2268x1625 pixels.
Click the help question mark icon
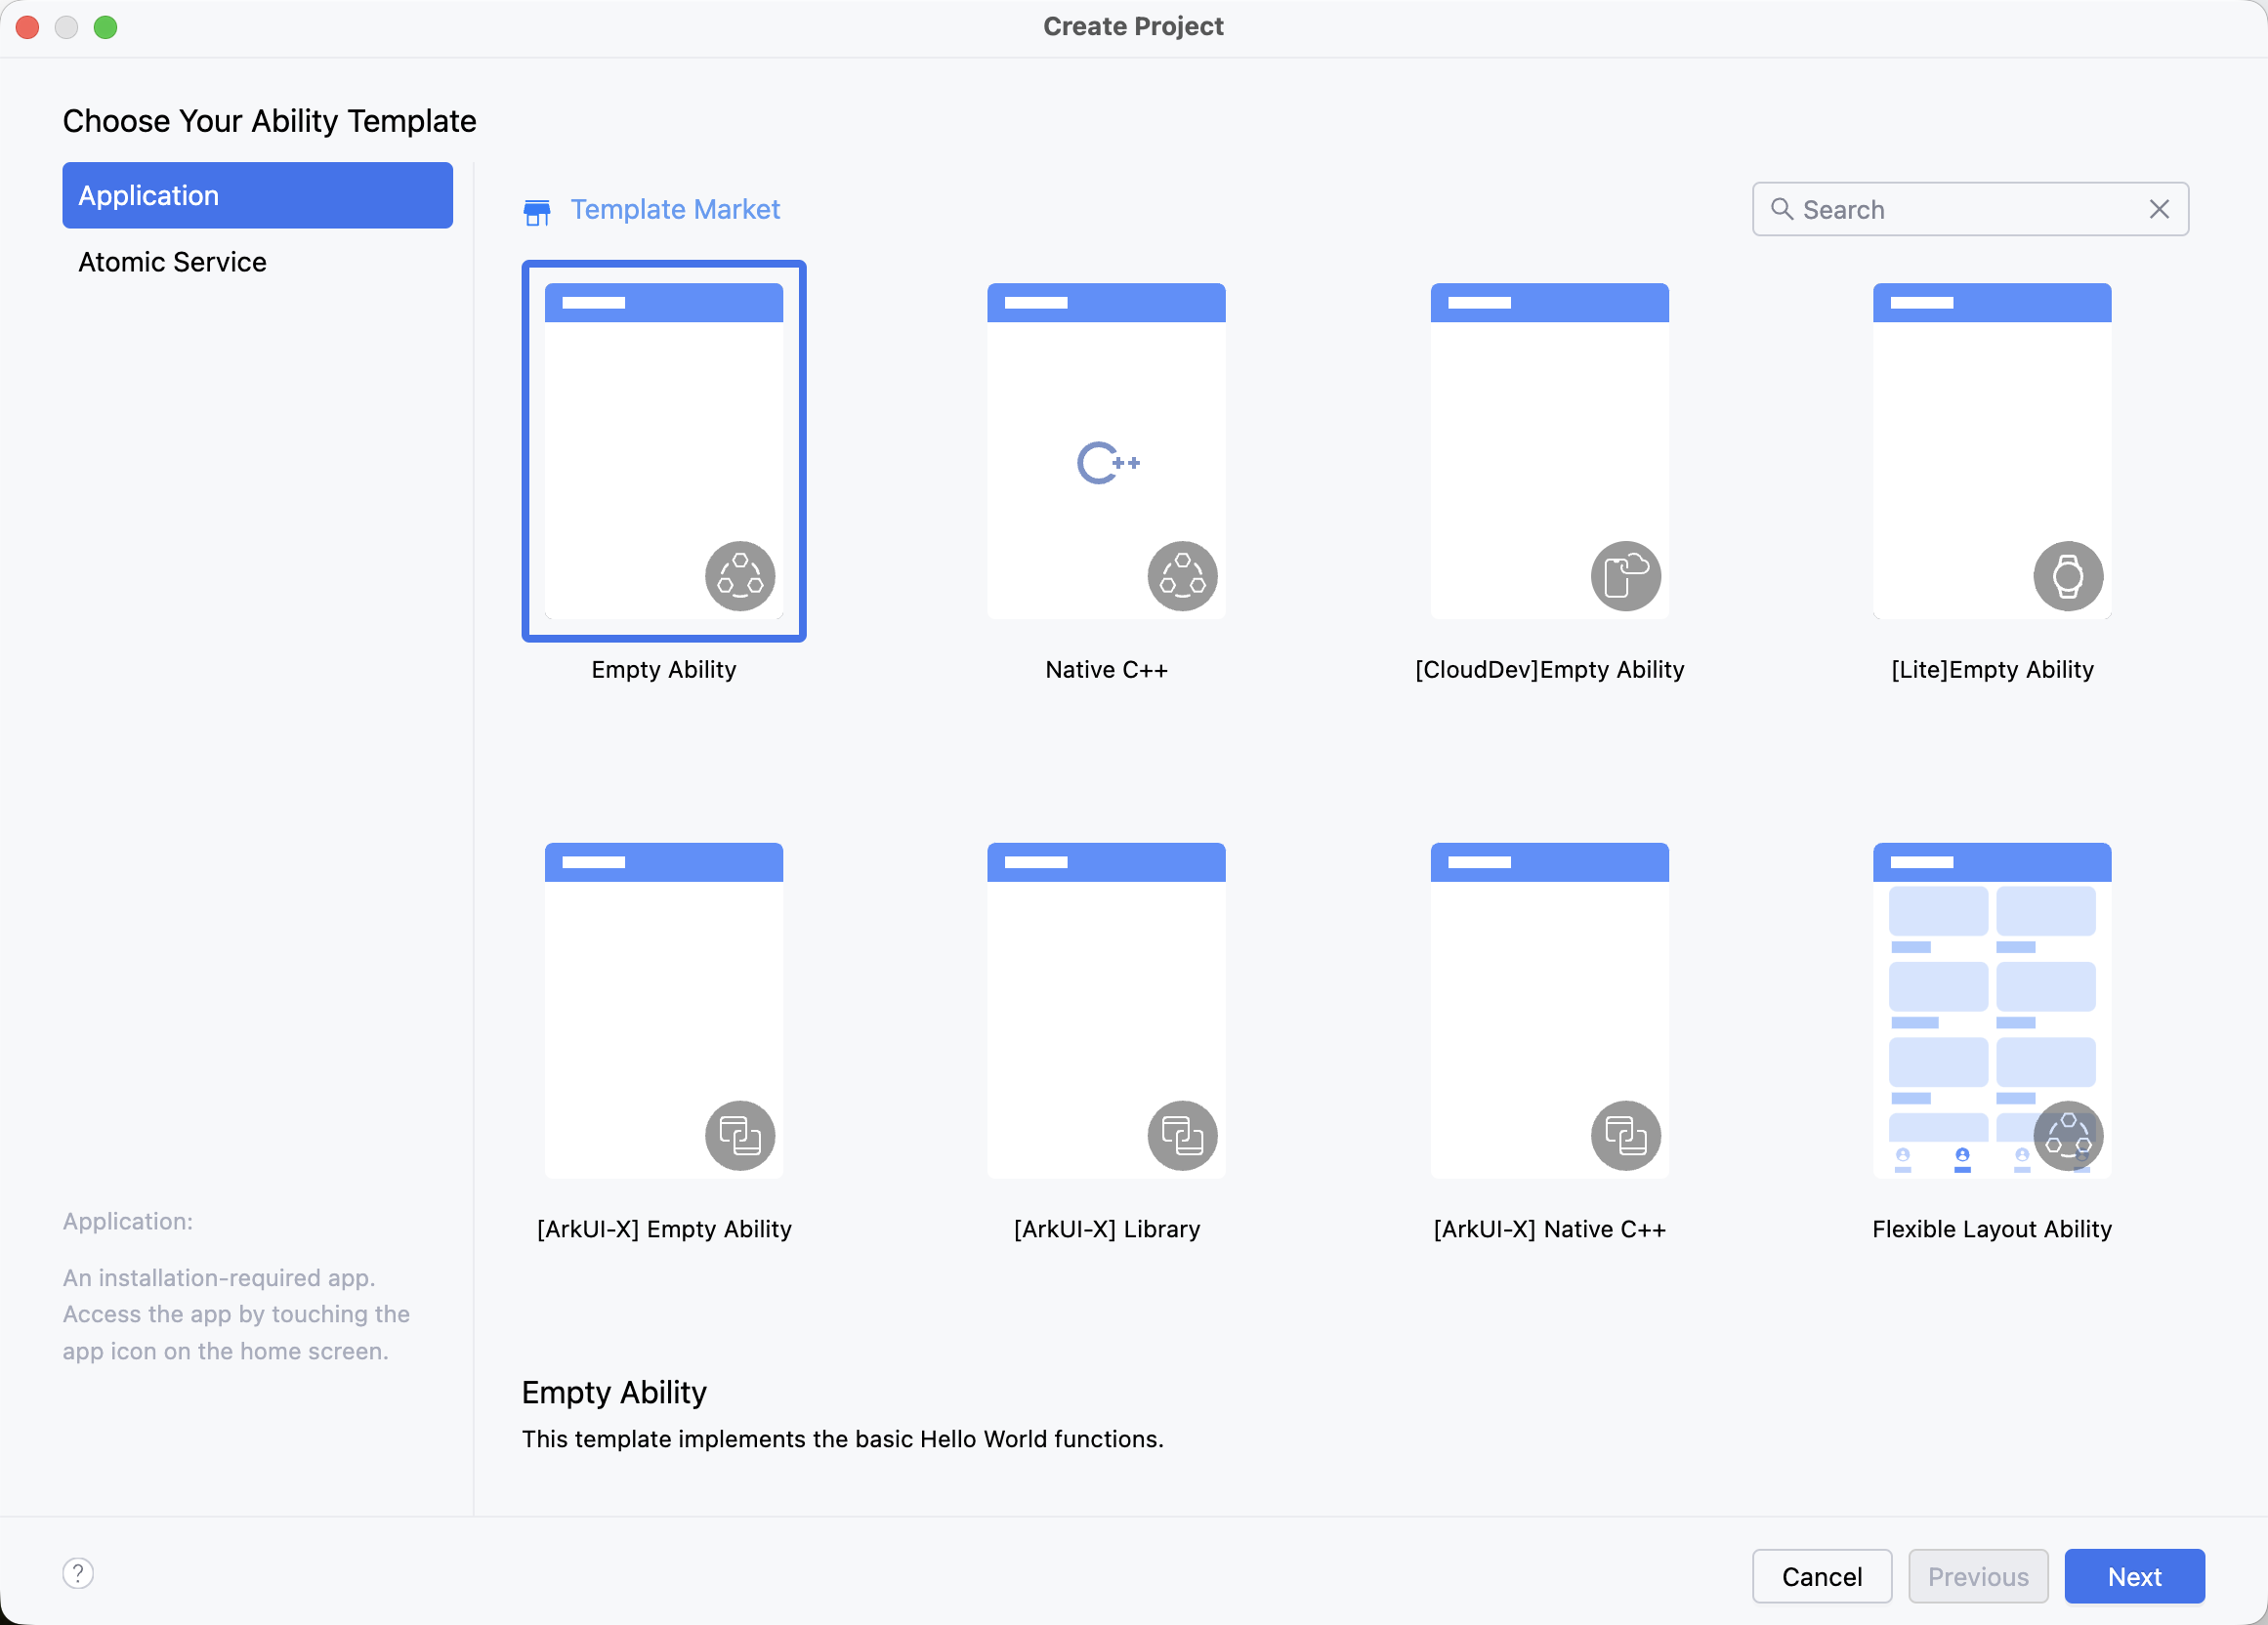[x=78, y=1573]
